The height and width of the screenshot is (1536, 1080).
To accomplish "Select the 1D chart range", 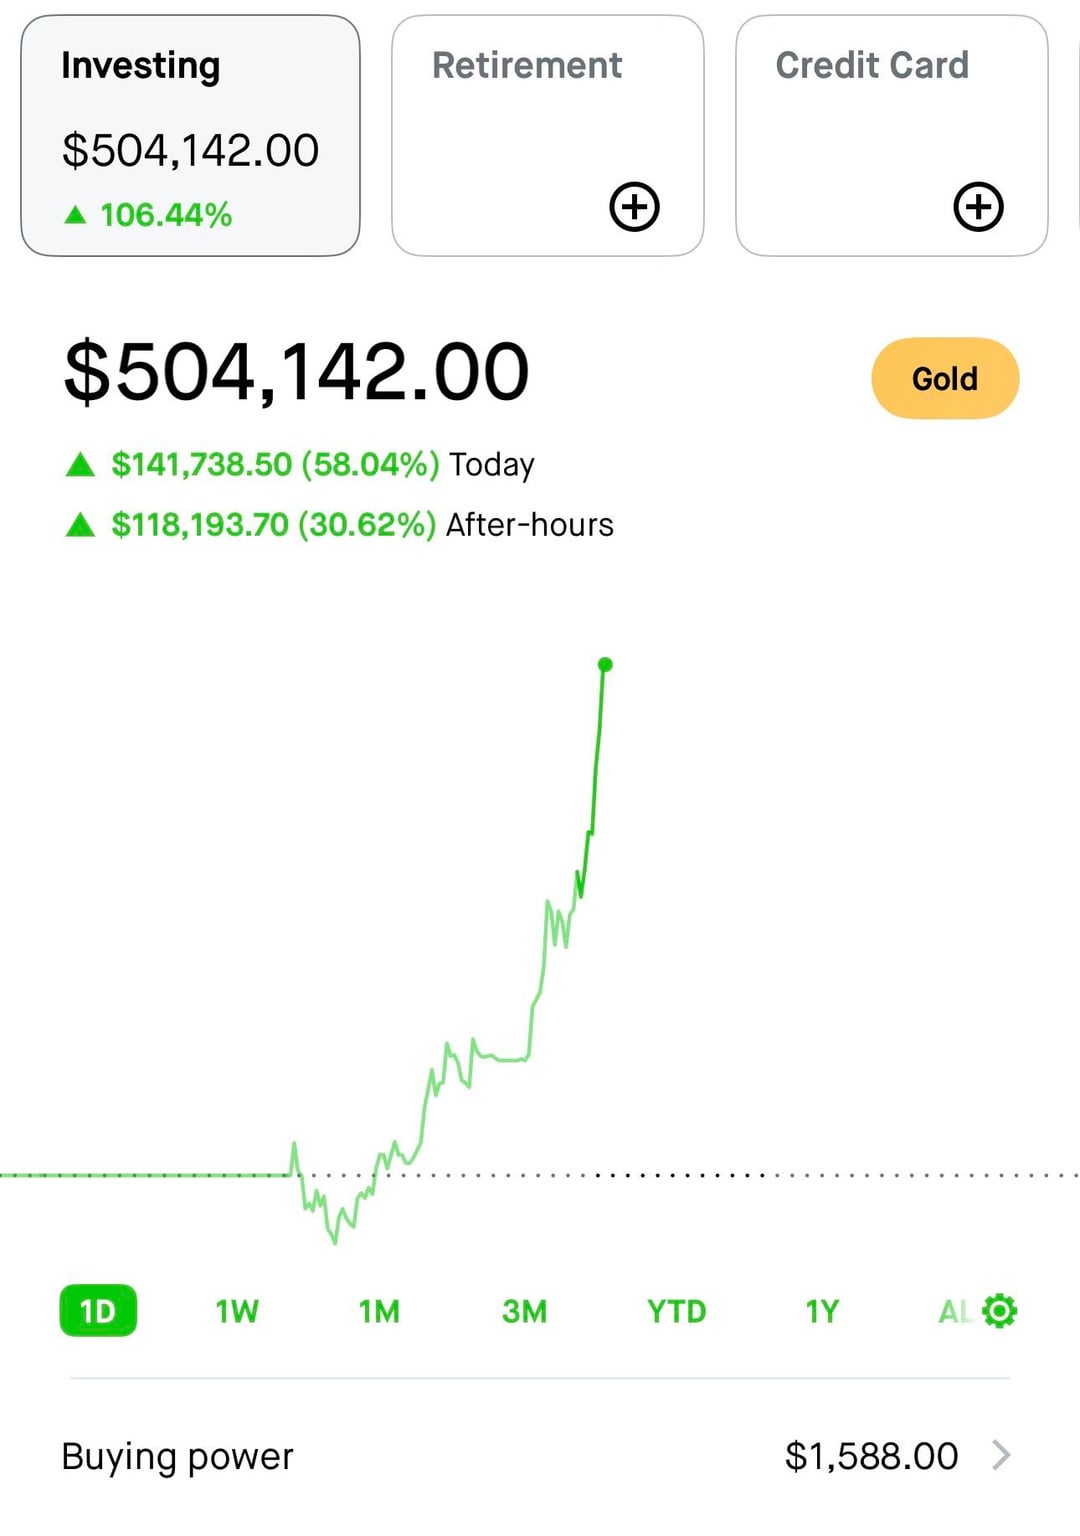I will coord(98,1311).
